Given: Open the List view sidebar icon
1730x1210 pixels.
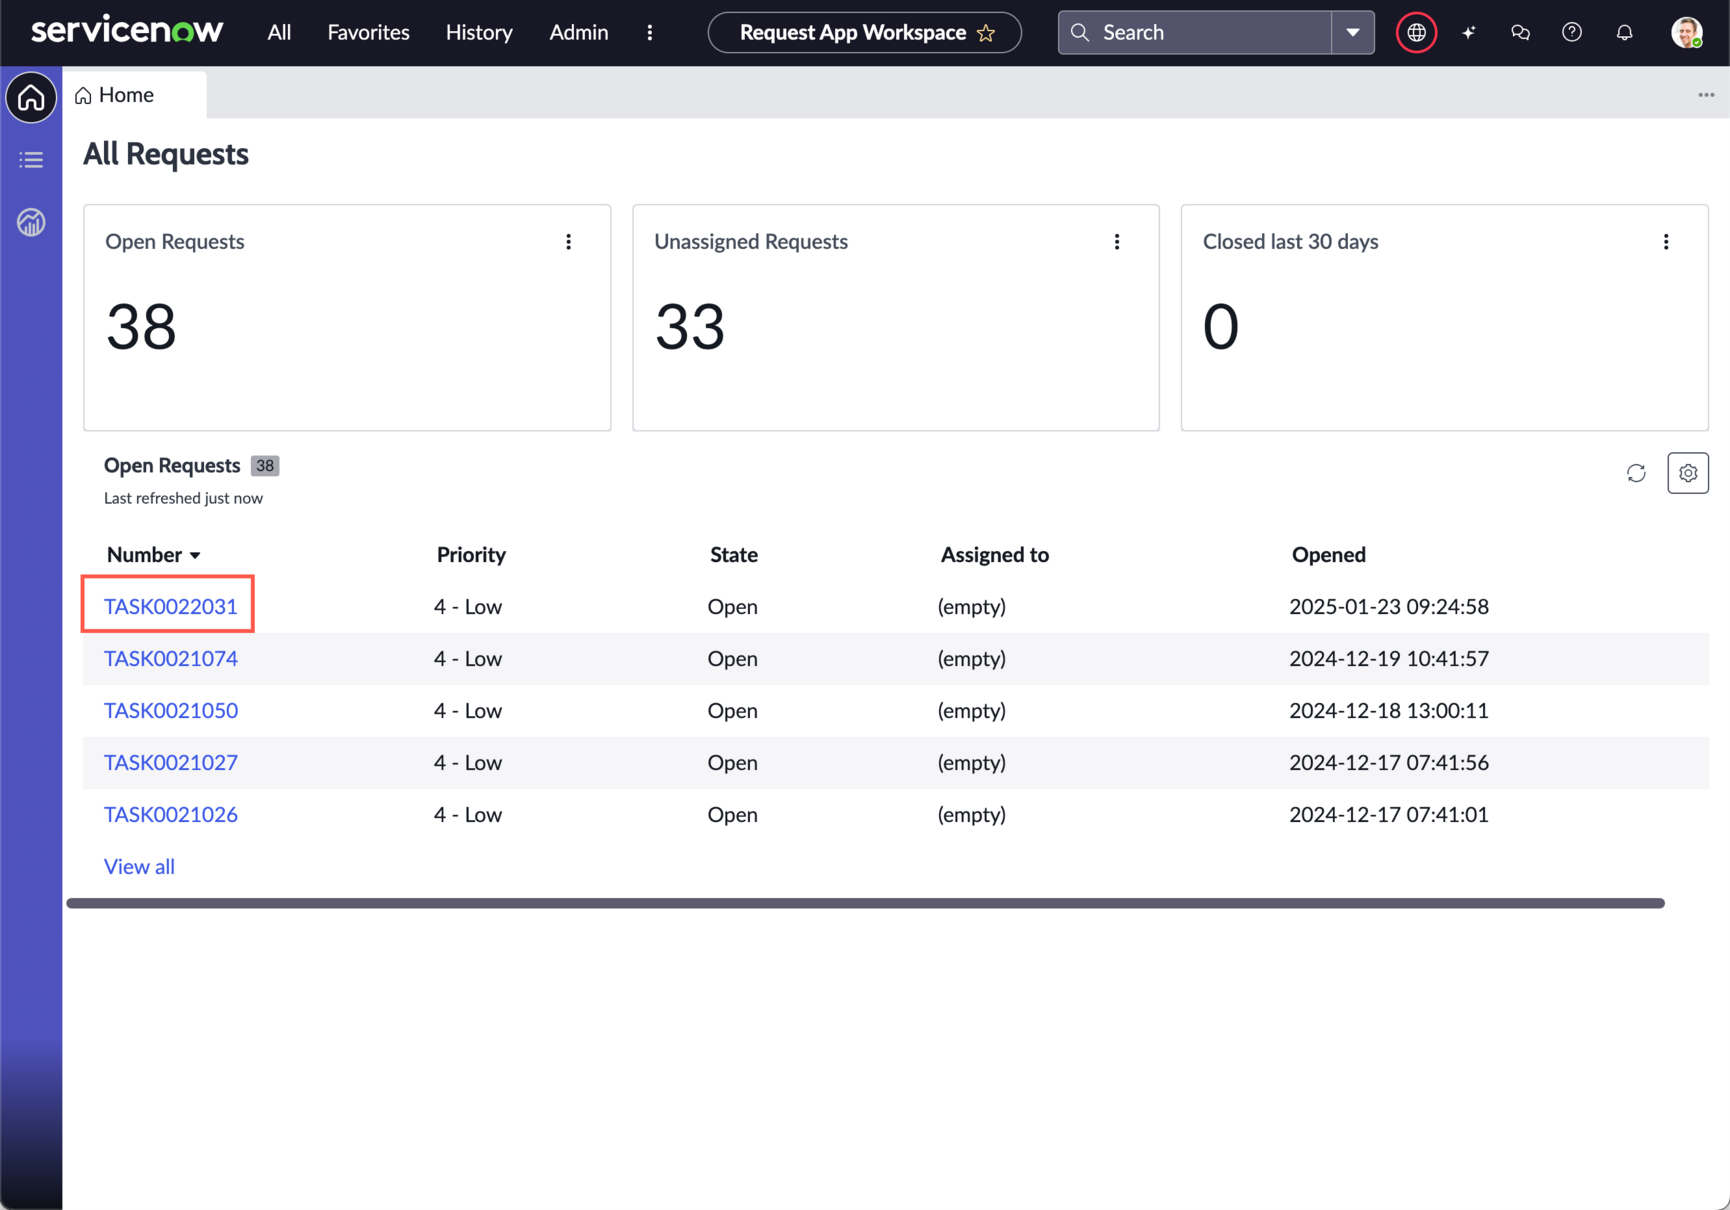Looking at the screenshot, I should click(31, 160).
